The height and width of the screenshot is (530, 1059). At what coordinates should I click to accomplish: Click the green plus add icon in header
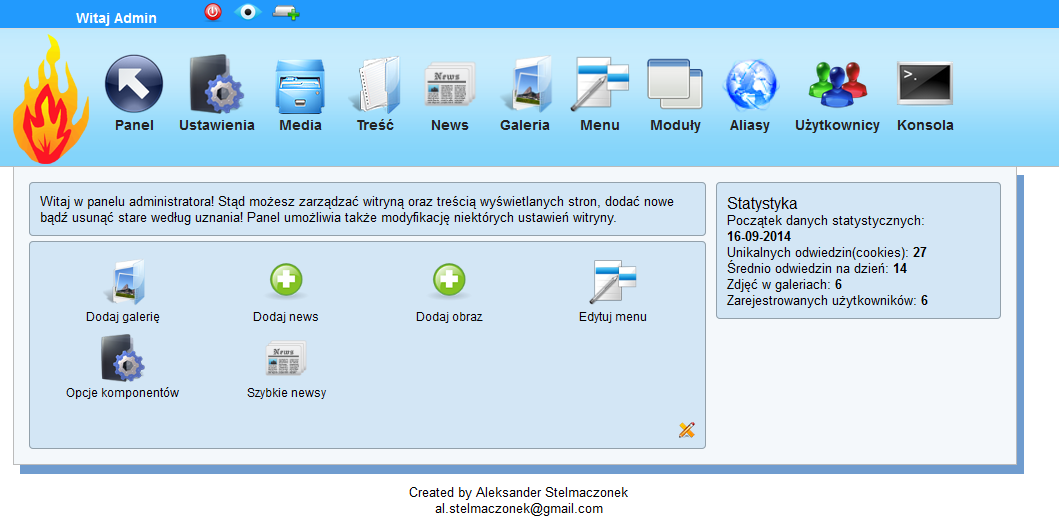pos(286,12)
